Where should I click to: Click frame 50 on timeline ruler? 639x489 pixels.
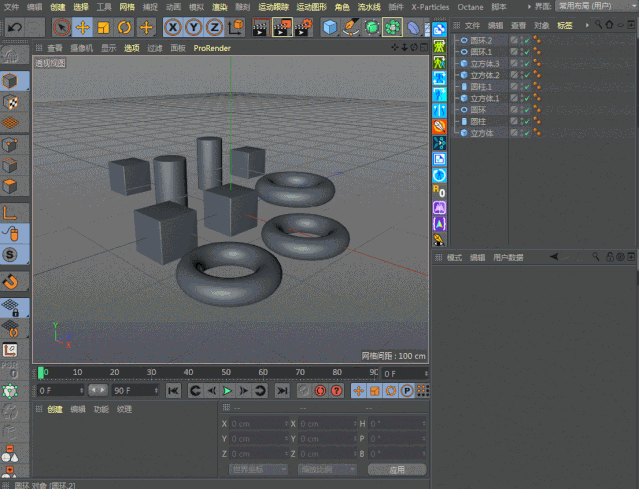[x=226, y=372]
